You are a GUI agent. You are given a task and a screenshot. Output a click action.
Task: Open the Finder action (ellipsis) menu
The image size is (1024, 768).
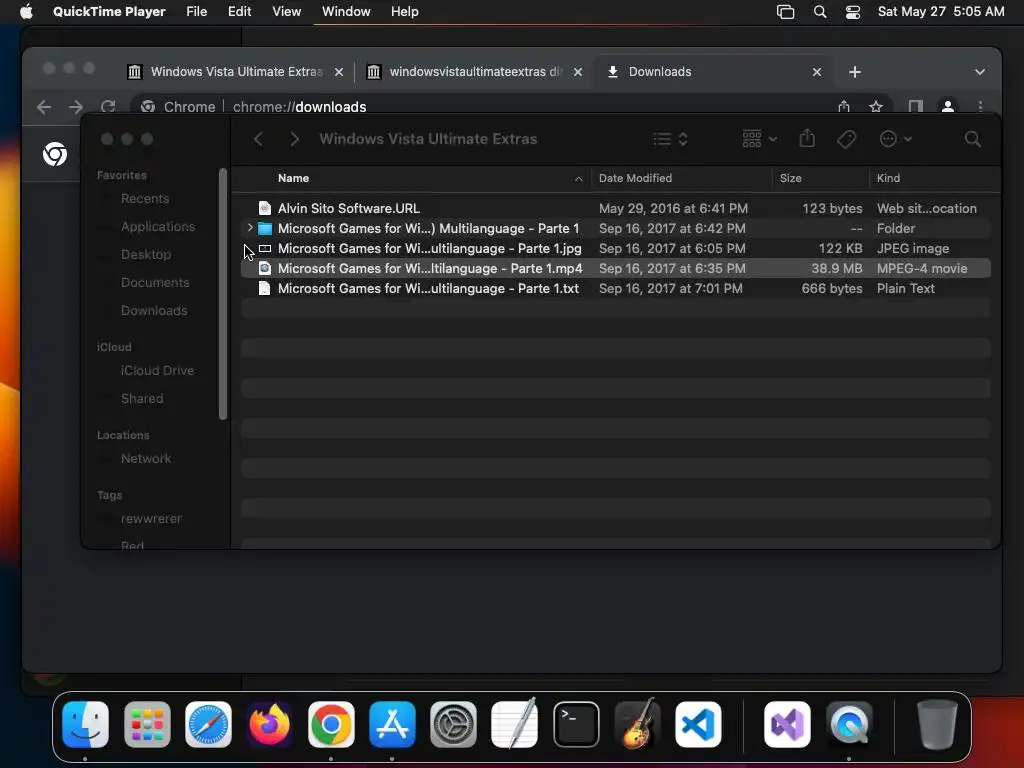(x=895, y=139)
